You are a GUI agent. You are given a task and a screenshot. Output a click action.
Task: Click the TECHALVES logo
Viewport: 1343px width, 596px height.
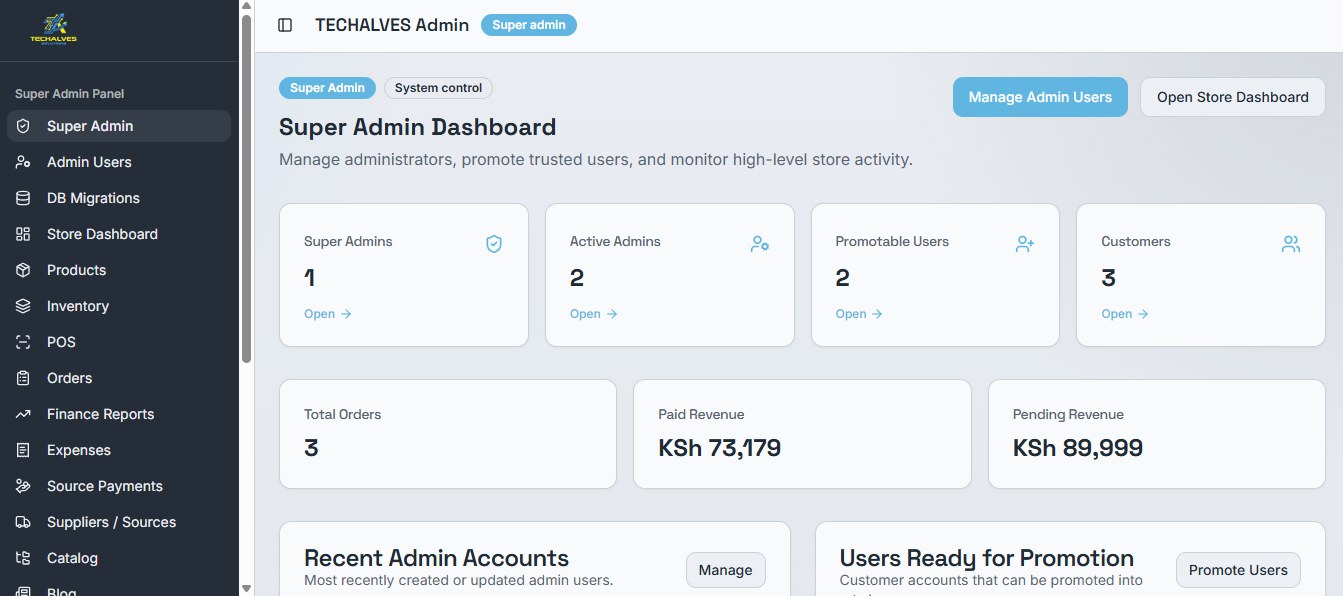pos(53,30)
